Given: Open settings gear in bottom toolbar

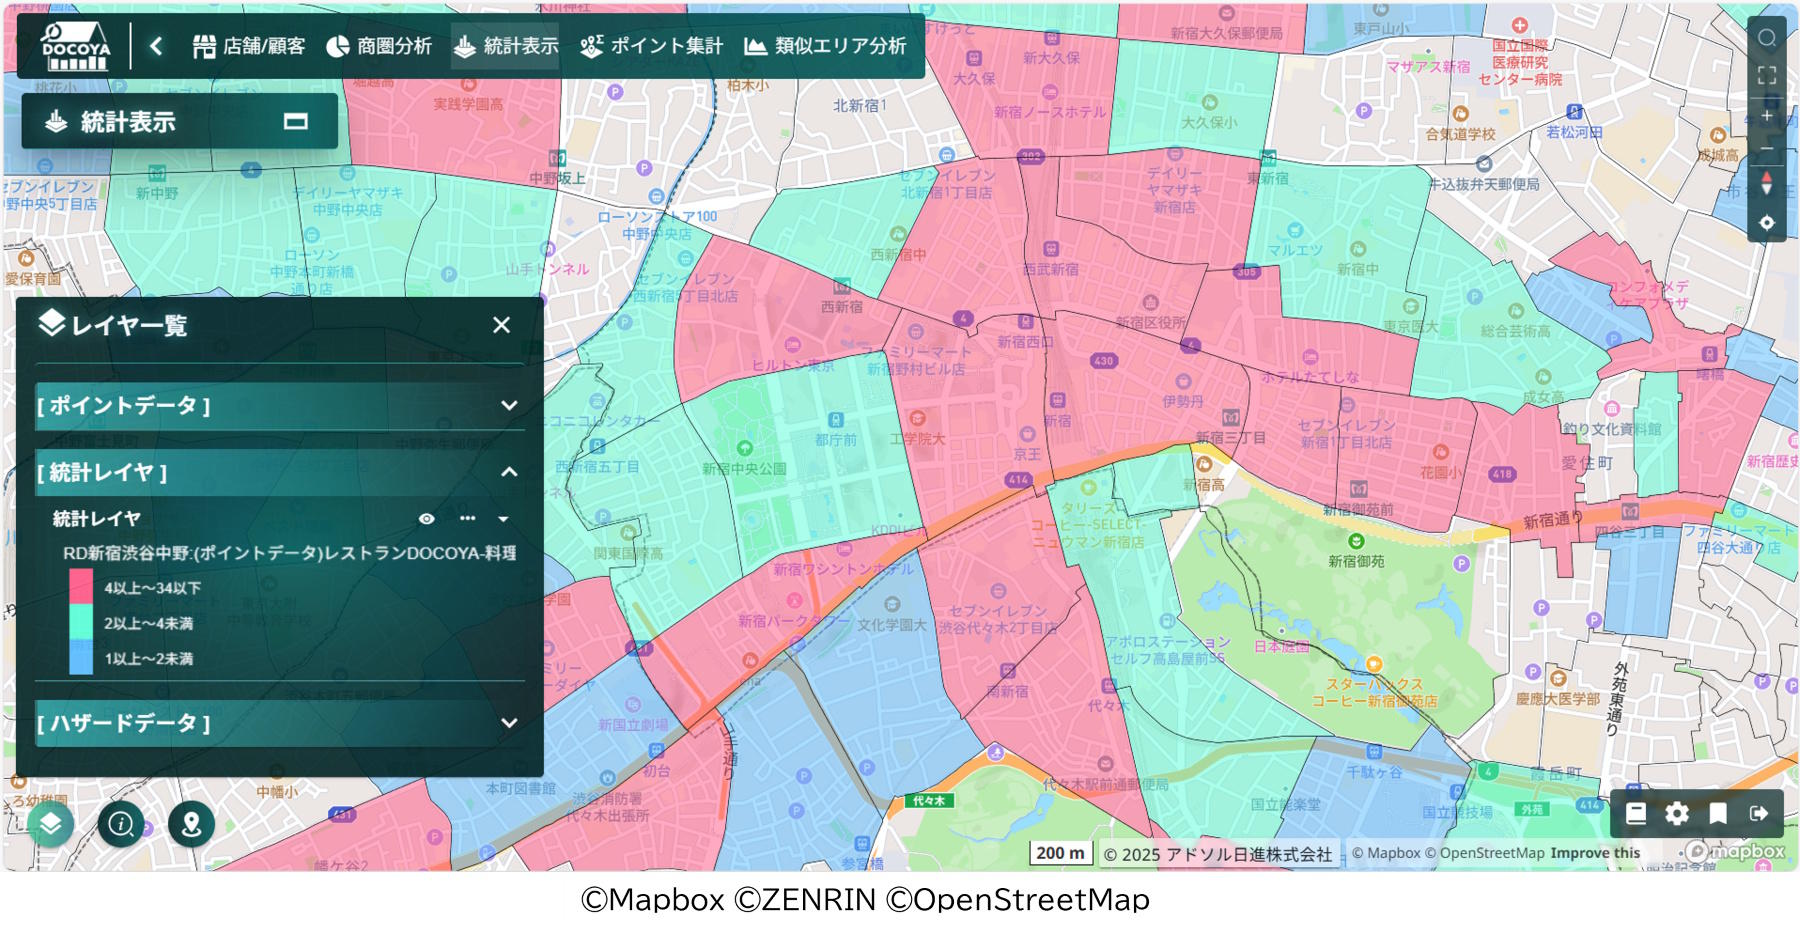Looking at the screenshot, I should click(1677, 814).
